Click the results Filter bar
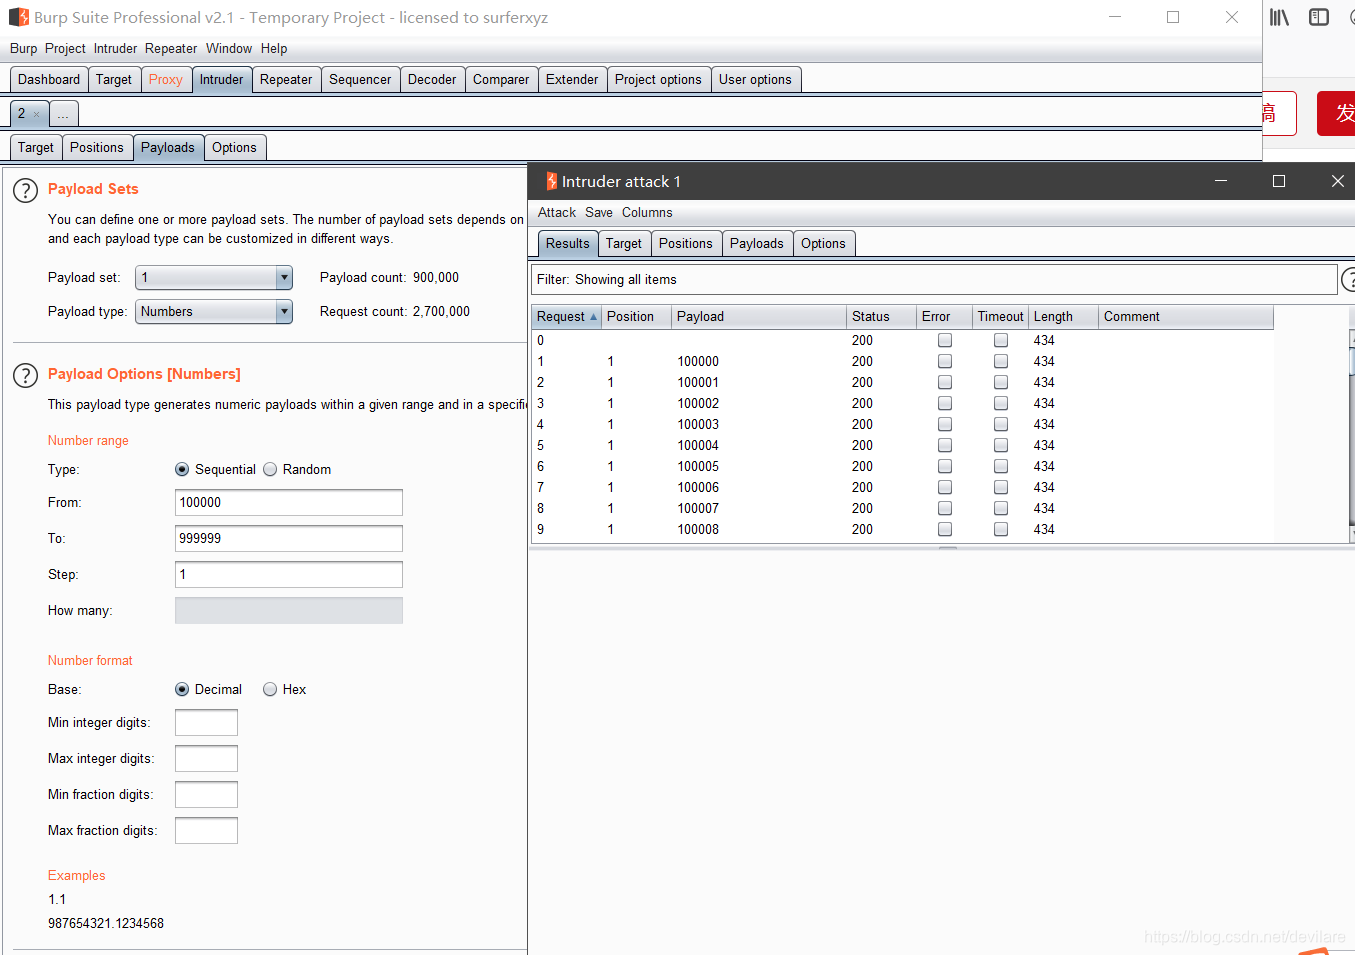The height and width of the screenshot is (955, 1355). [934, 280]
